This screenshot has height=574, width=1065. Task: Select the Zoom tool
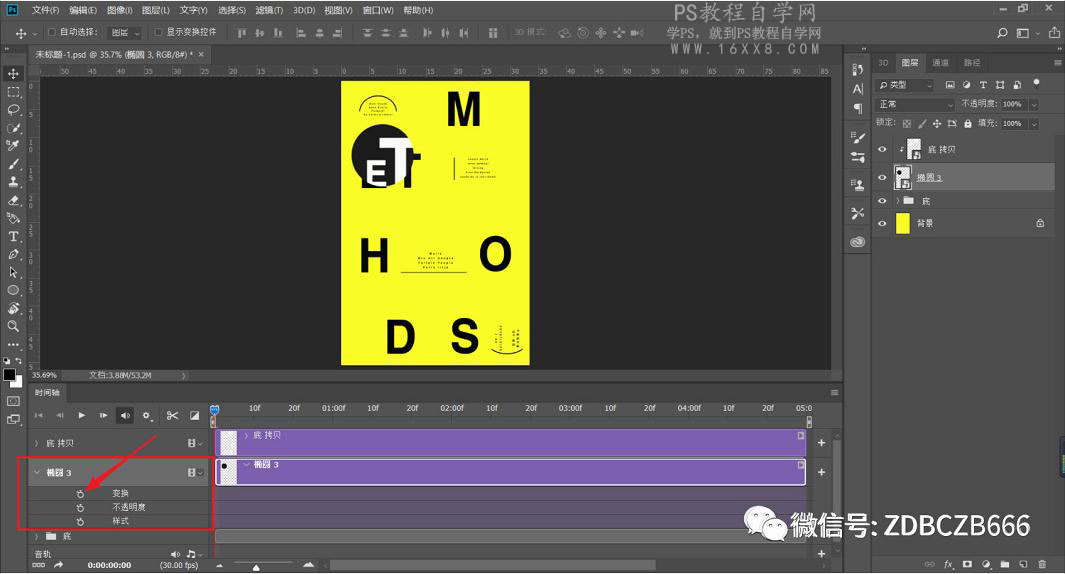click(x=14, y=326)
